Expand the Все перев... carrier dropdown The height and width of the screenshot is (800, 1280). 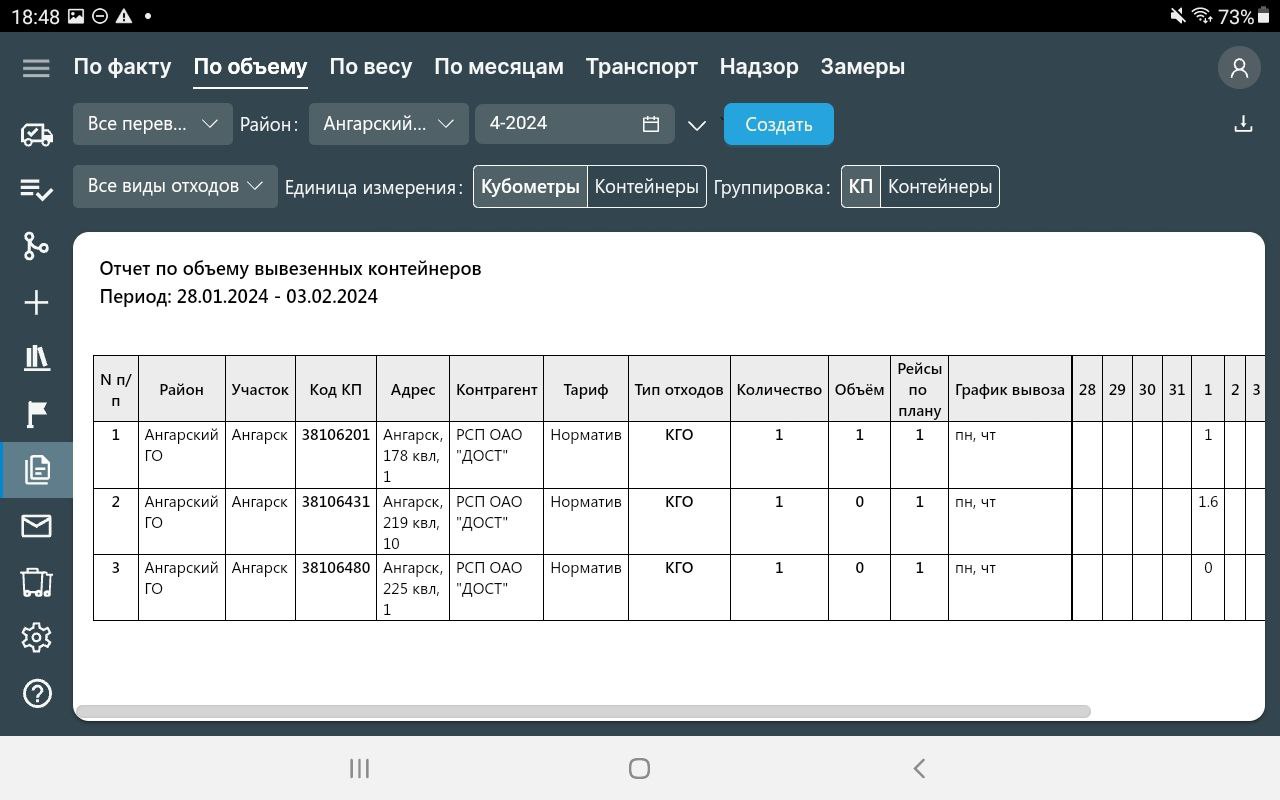[152, 124]
